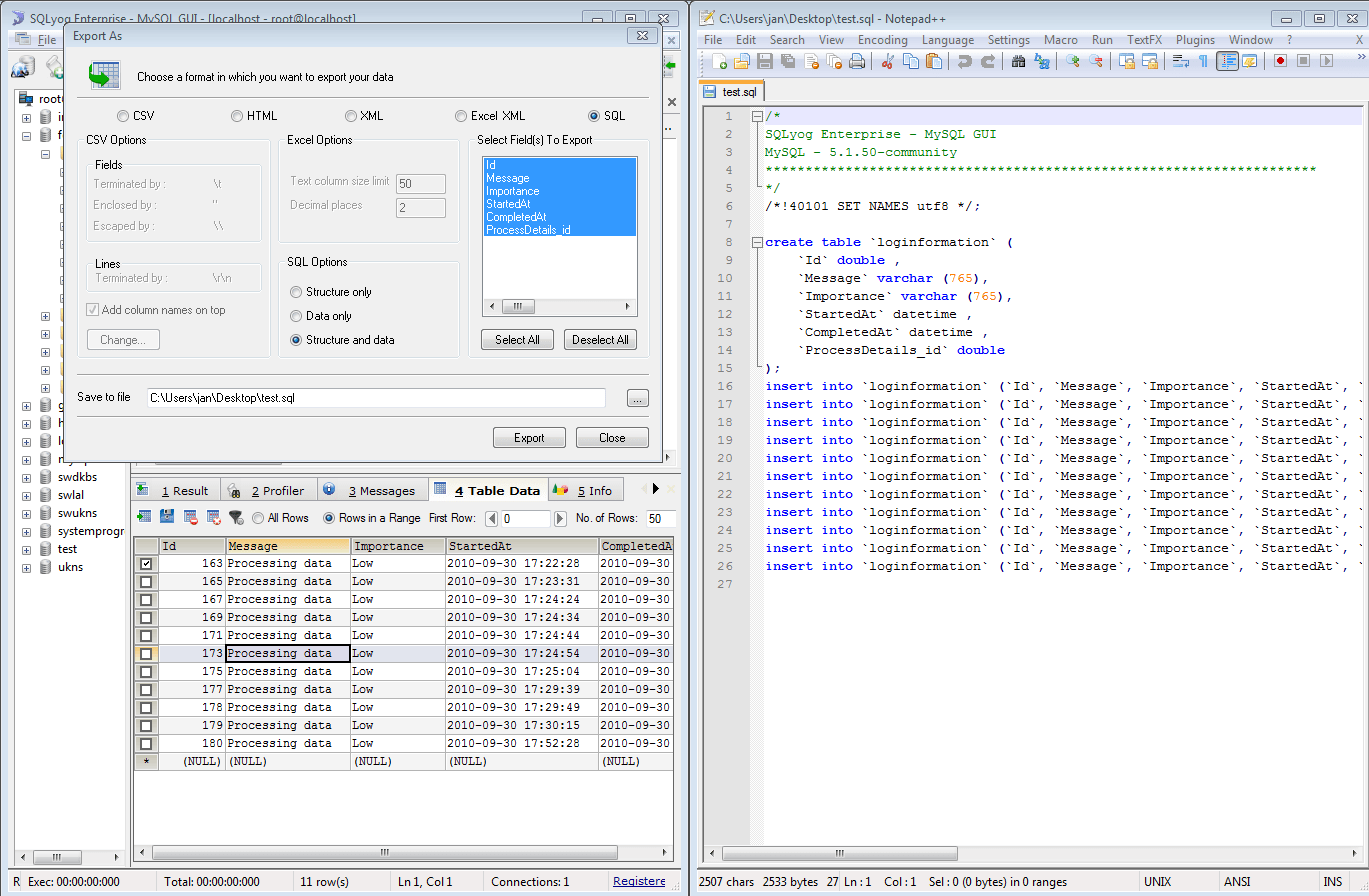Click the First Row previous arrow stepper

click(x=491, y=518)
